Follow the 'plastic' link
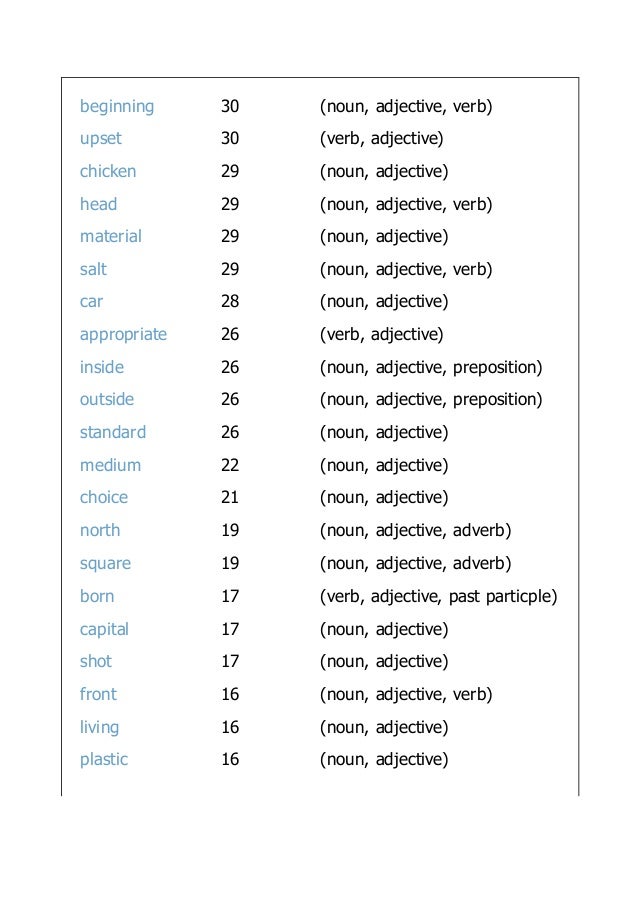 (104, 760)
